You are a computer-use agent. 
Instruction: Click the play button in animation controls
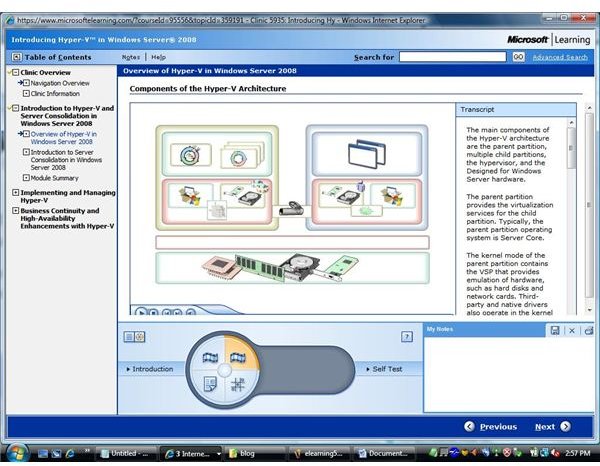coord(141,313)
